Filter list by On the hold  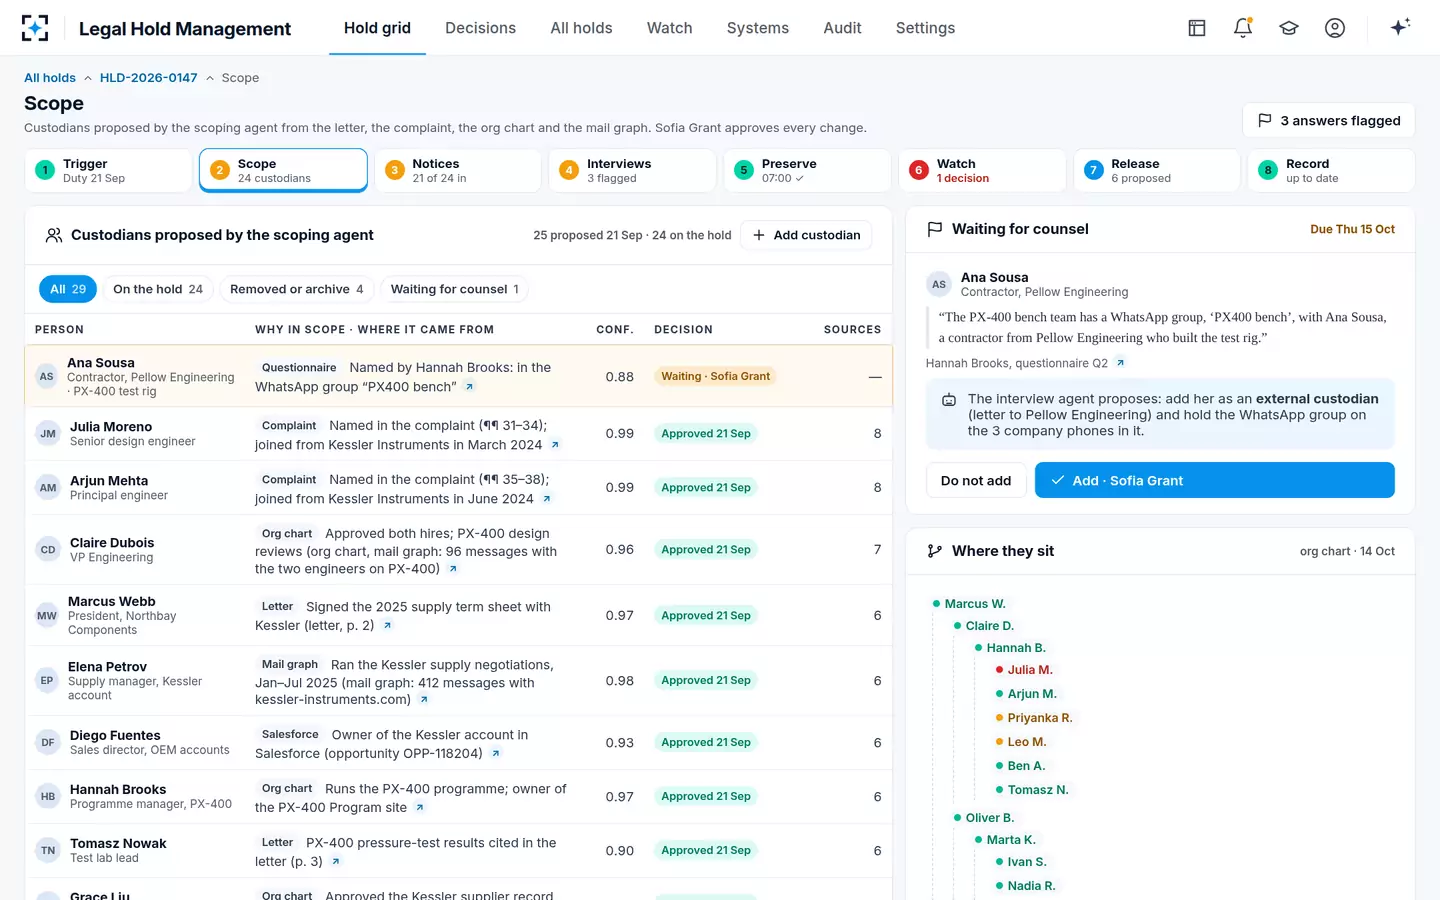pyautogui.click(x=158, y=289)
